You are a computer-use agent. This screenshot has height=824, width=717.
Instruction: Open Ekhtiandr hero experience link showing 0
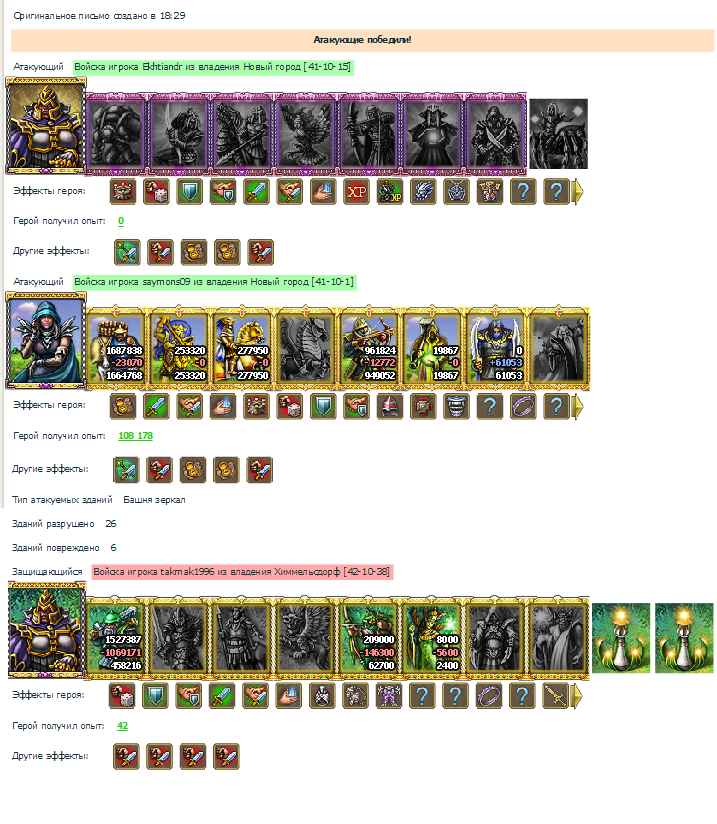pos(121,221)
